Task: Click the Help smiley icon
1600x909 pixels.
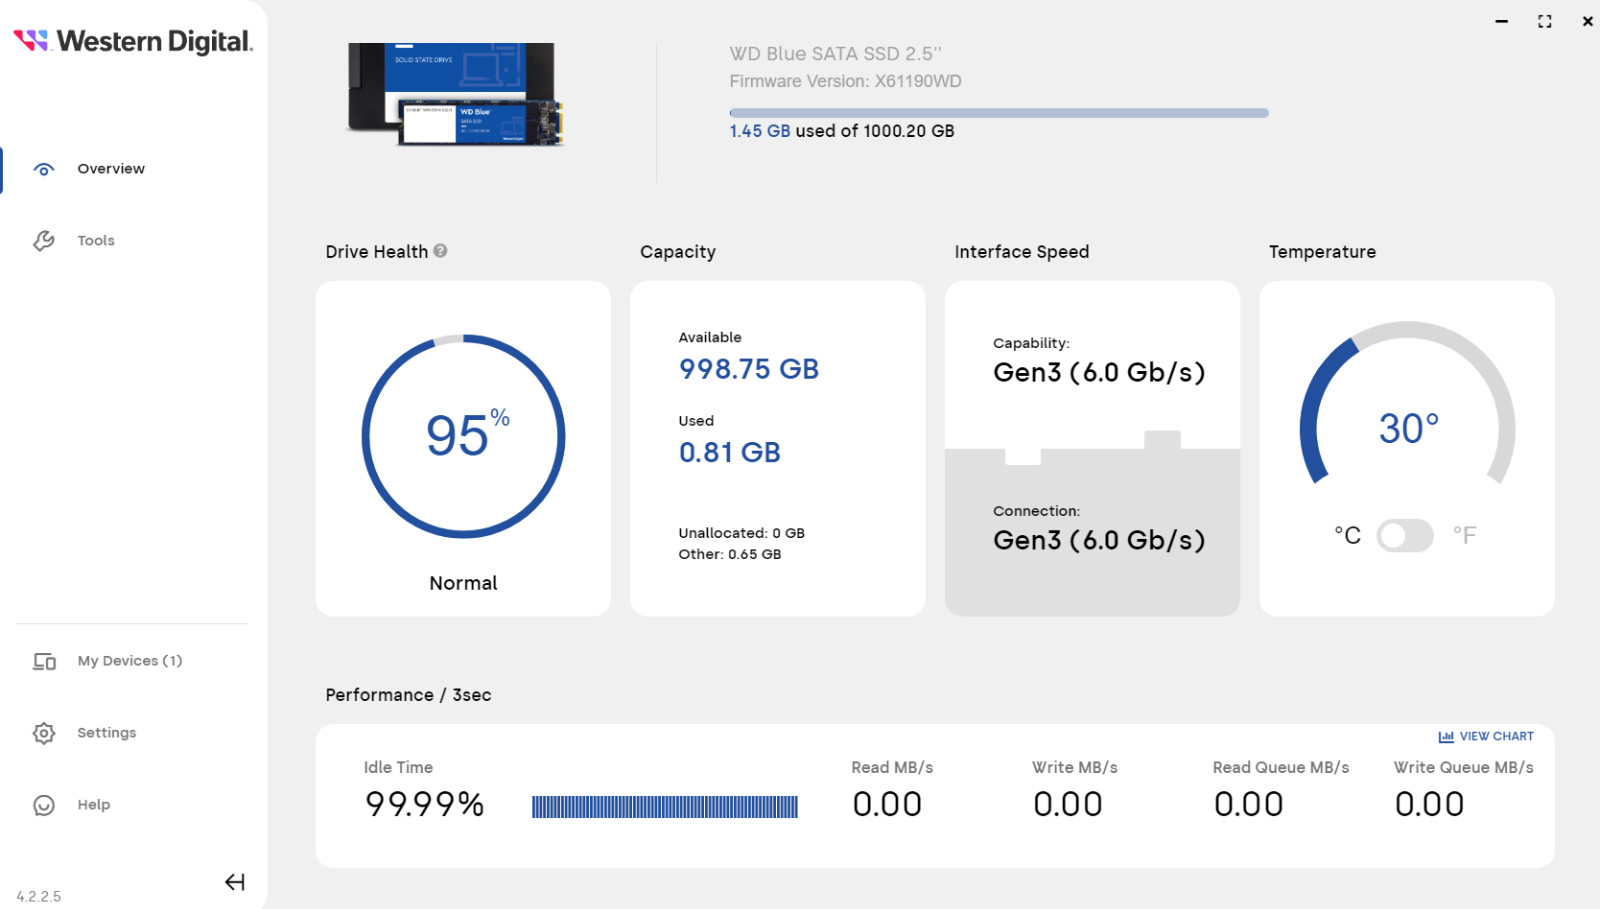Action: pyautogui.click(x=44, y=805)
